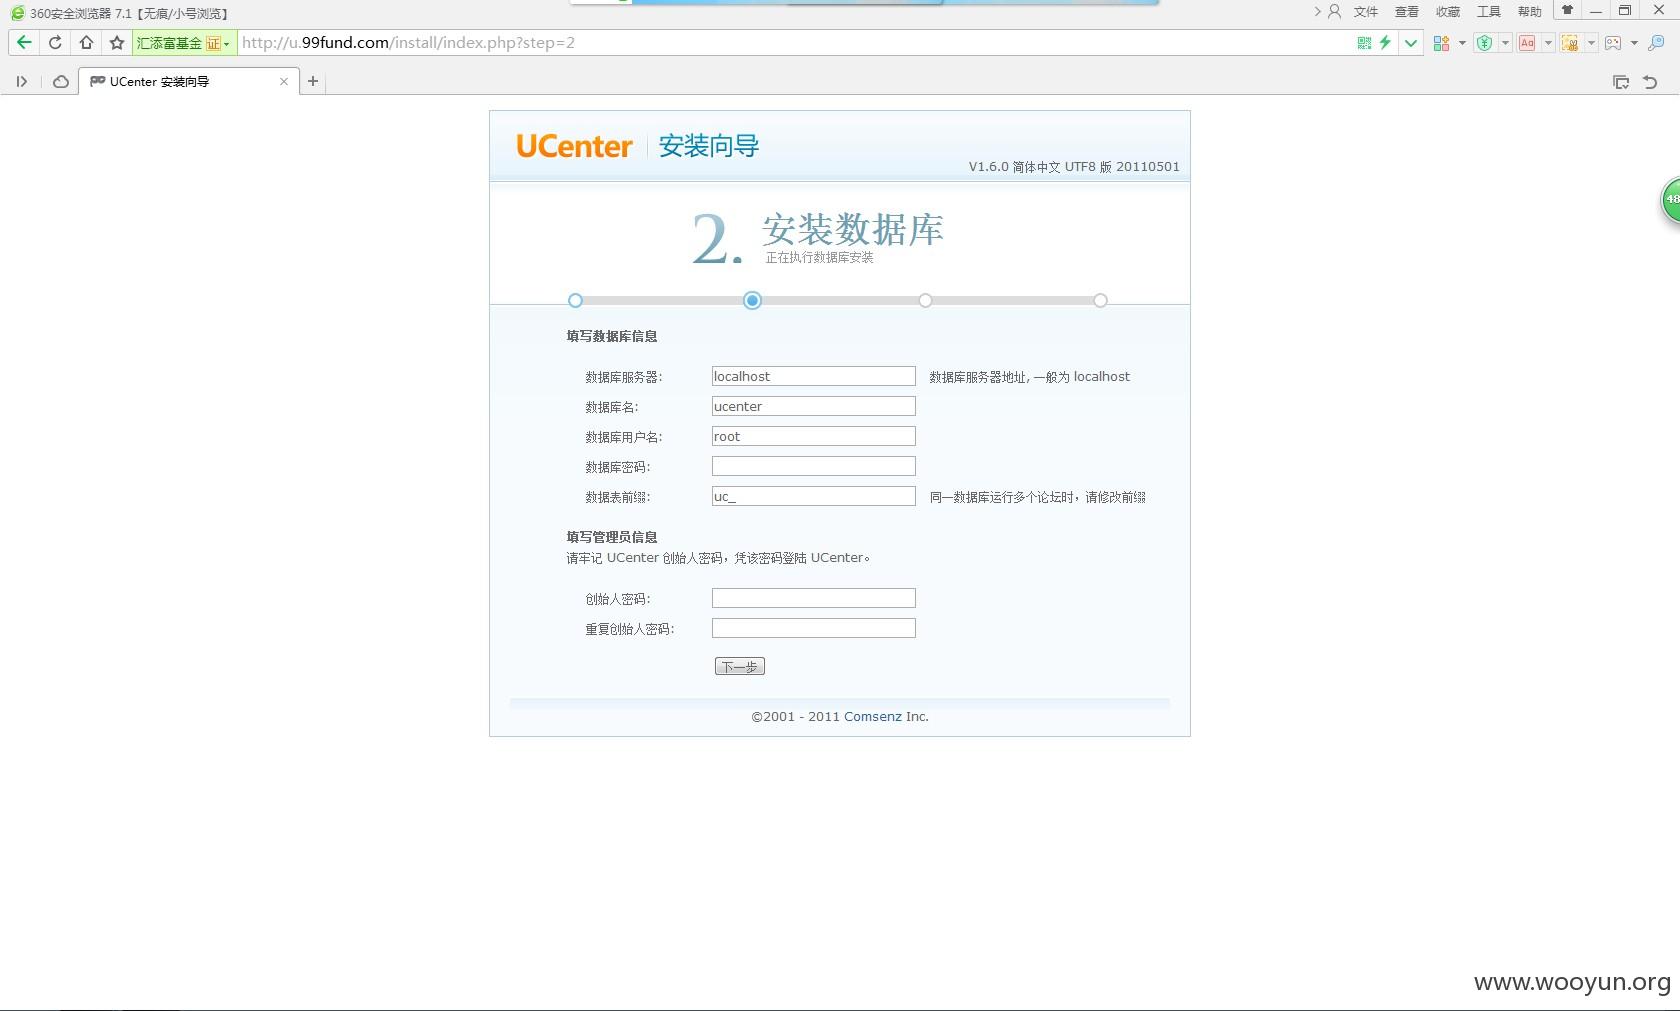Click the third install step marker
The width and height of the screenshot is (1680, 1011).
[x=925, y=300]
